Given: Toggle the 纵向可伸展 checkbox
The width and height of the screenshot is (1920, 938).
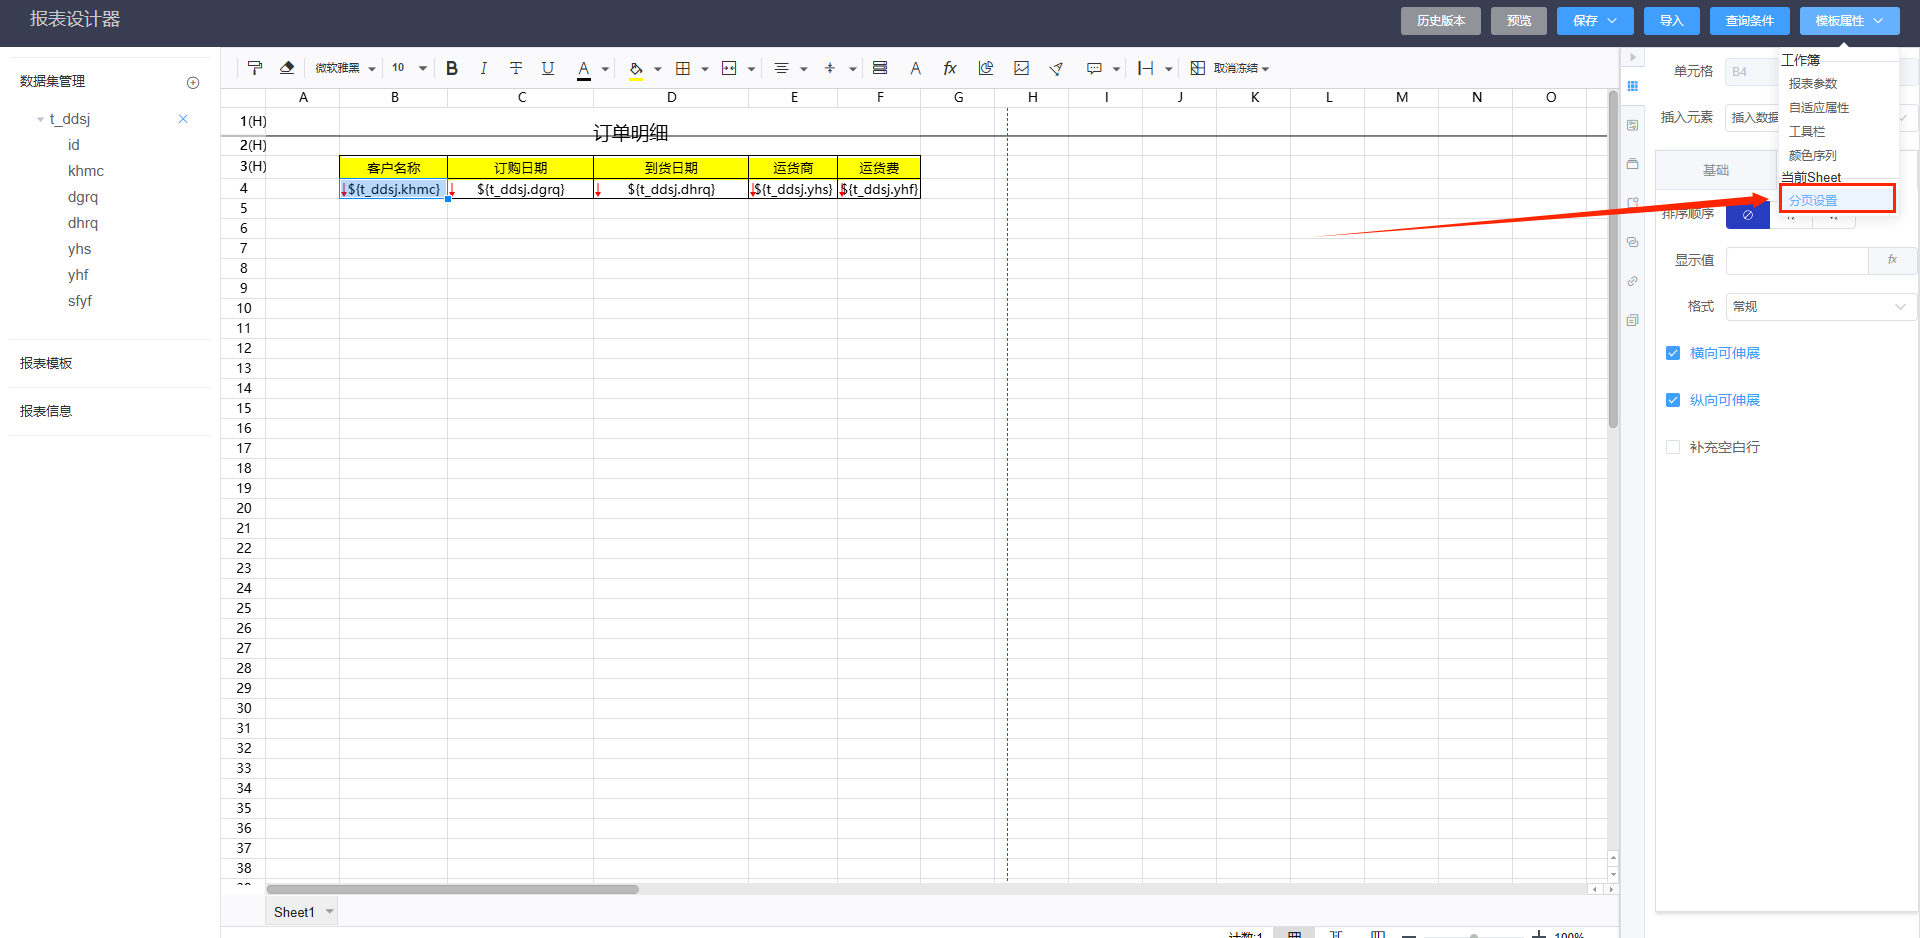Looking at the screenshot, I should (1673, 400).
